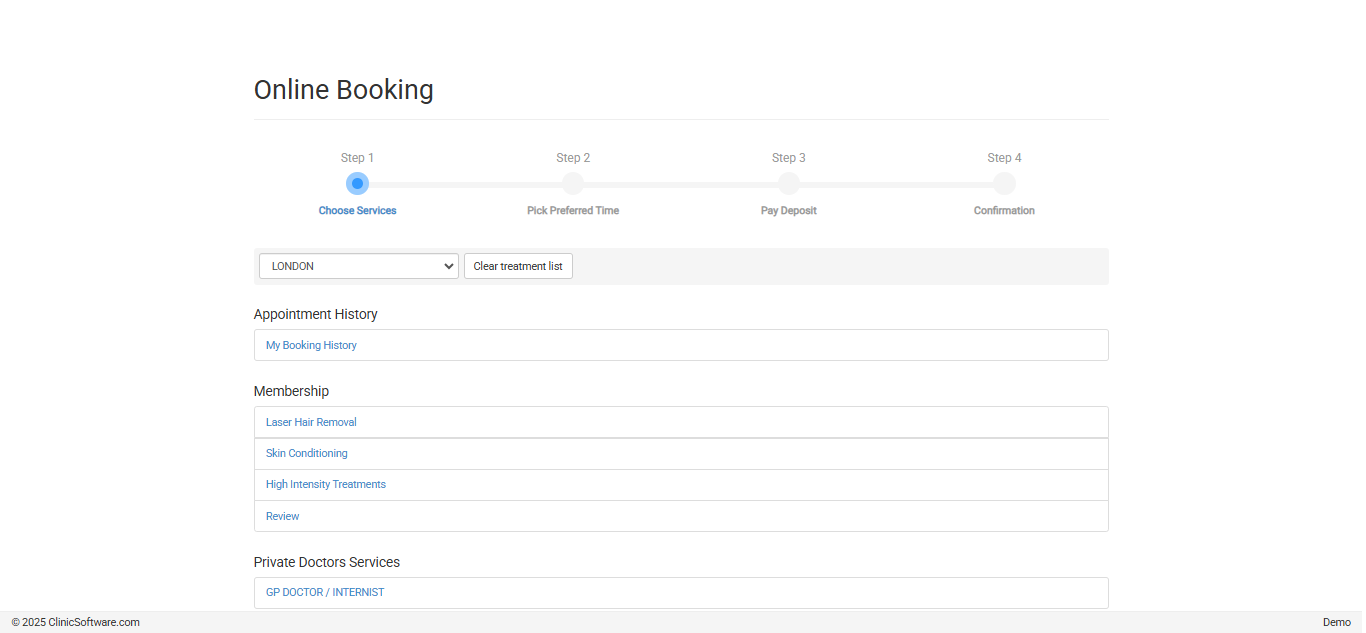Click the Step 4 progress circle
1366x633 pixels.
1004,183
